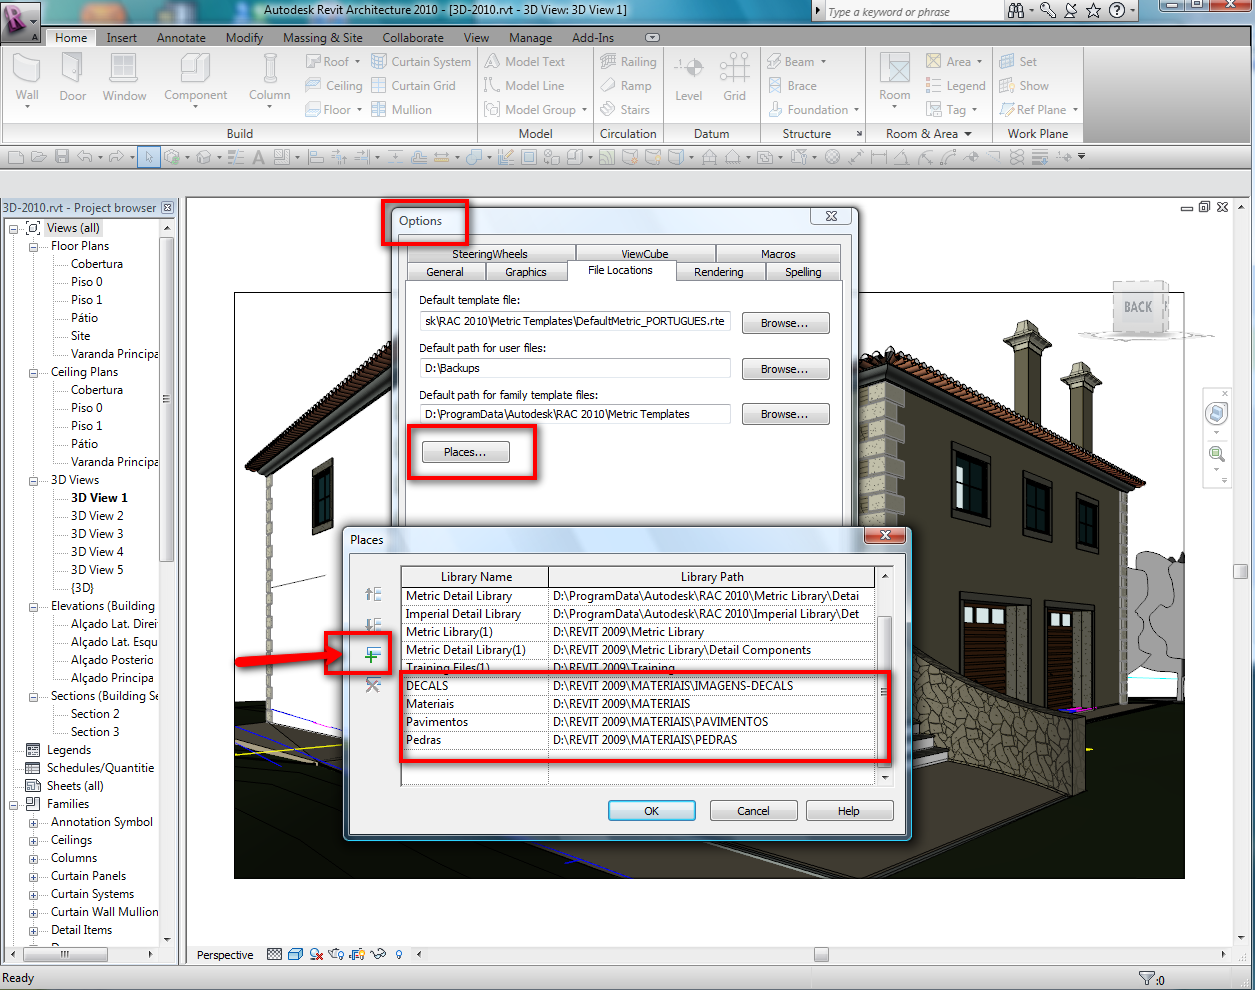Select the Door tool
The image size is (1255, 990).
click(72, 78)
